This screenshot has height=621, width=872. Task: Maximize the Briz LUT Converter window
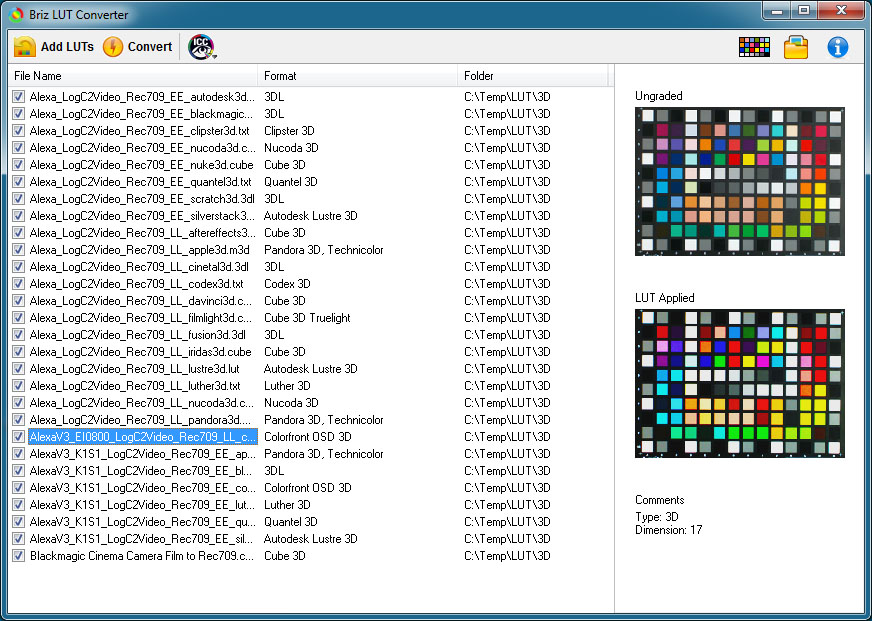(804, 11)
